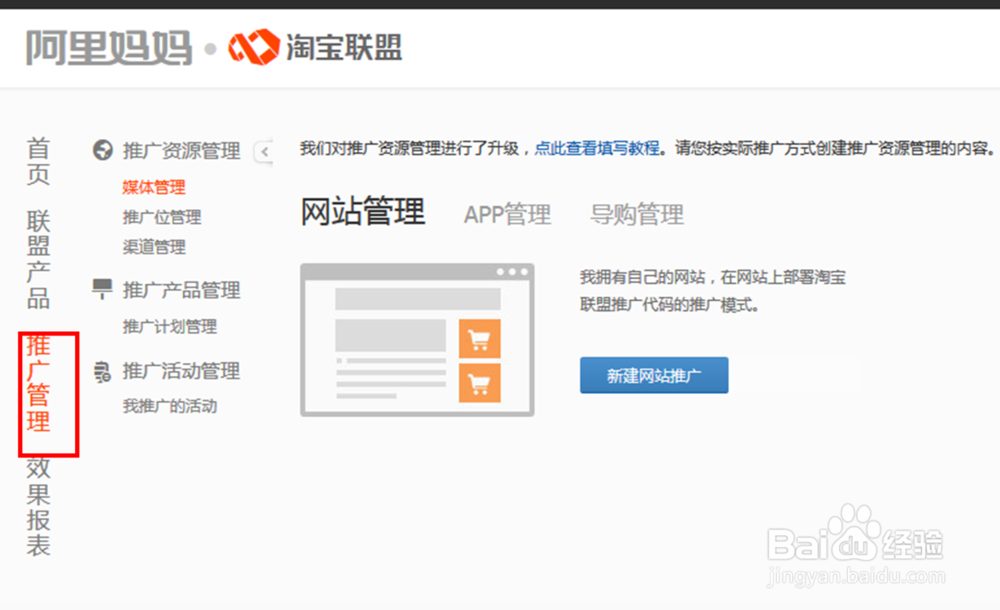The image size is (1000, 610).
Task: Click the 推广资源管理 section header
Action: point(181,151)
